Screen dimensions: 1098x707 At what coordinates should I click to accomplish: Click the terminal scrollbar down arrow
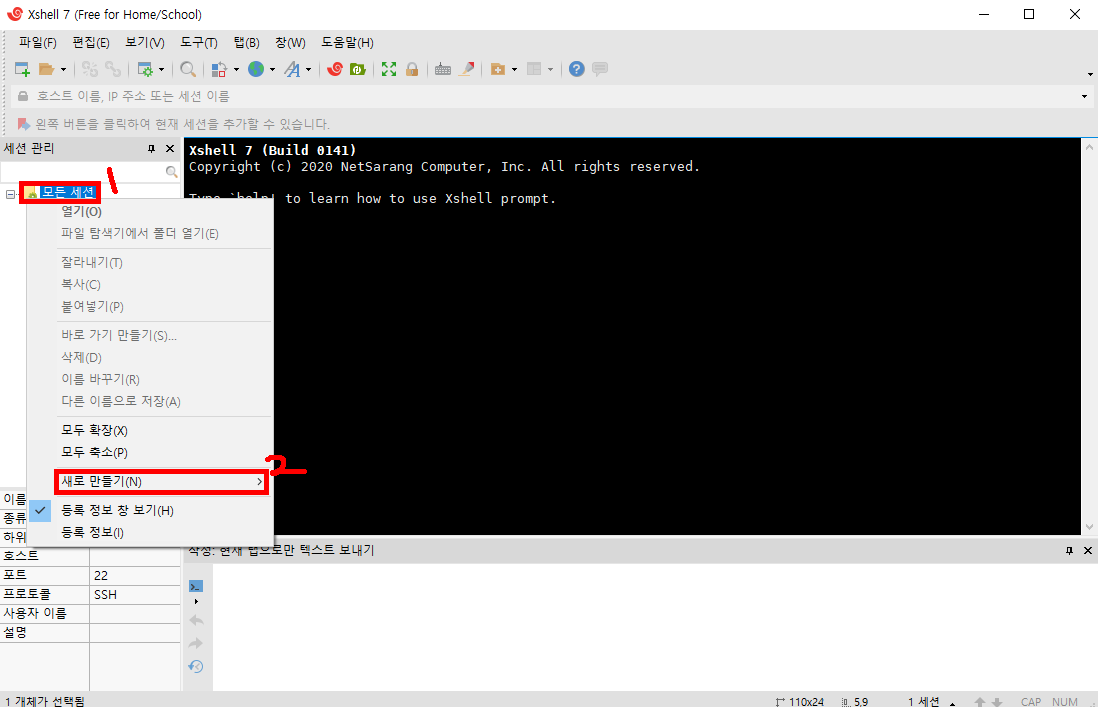1089,527
